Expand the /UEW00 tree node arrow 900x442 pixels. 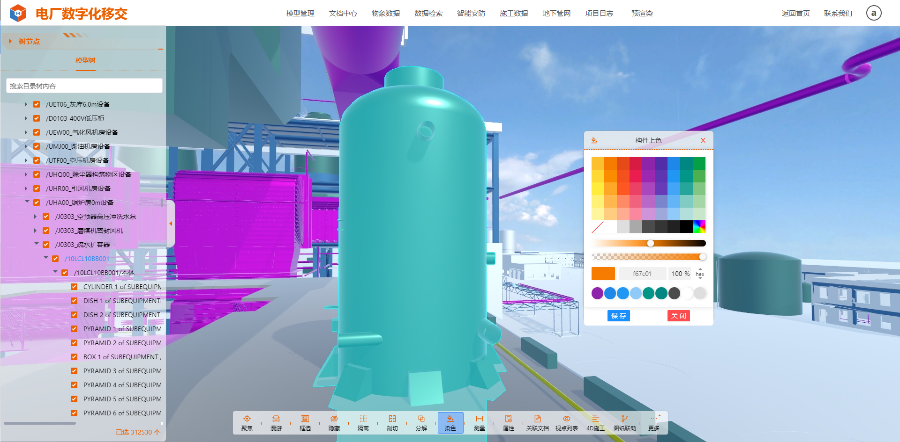tap(26, 132)
